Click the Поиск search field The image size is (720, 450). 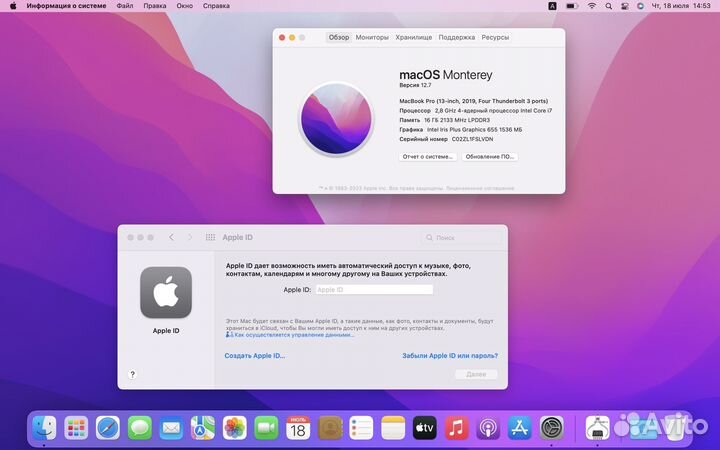(x=462, y=237)
